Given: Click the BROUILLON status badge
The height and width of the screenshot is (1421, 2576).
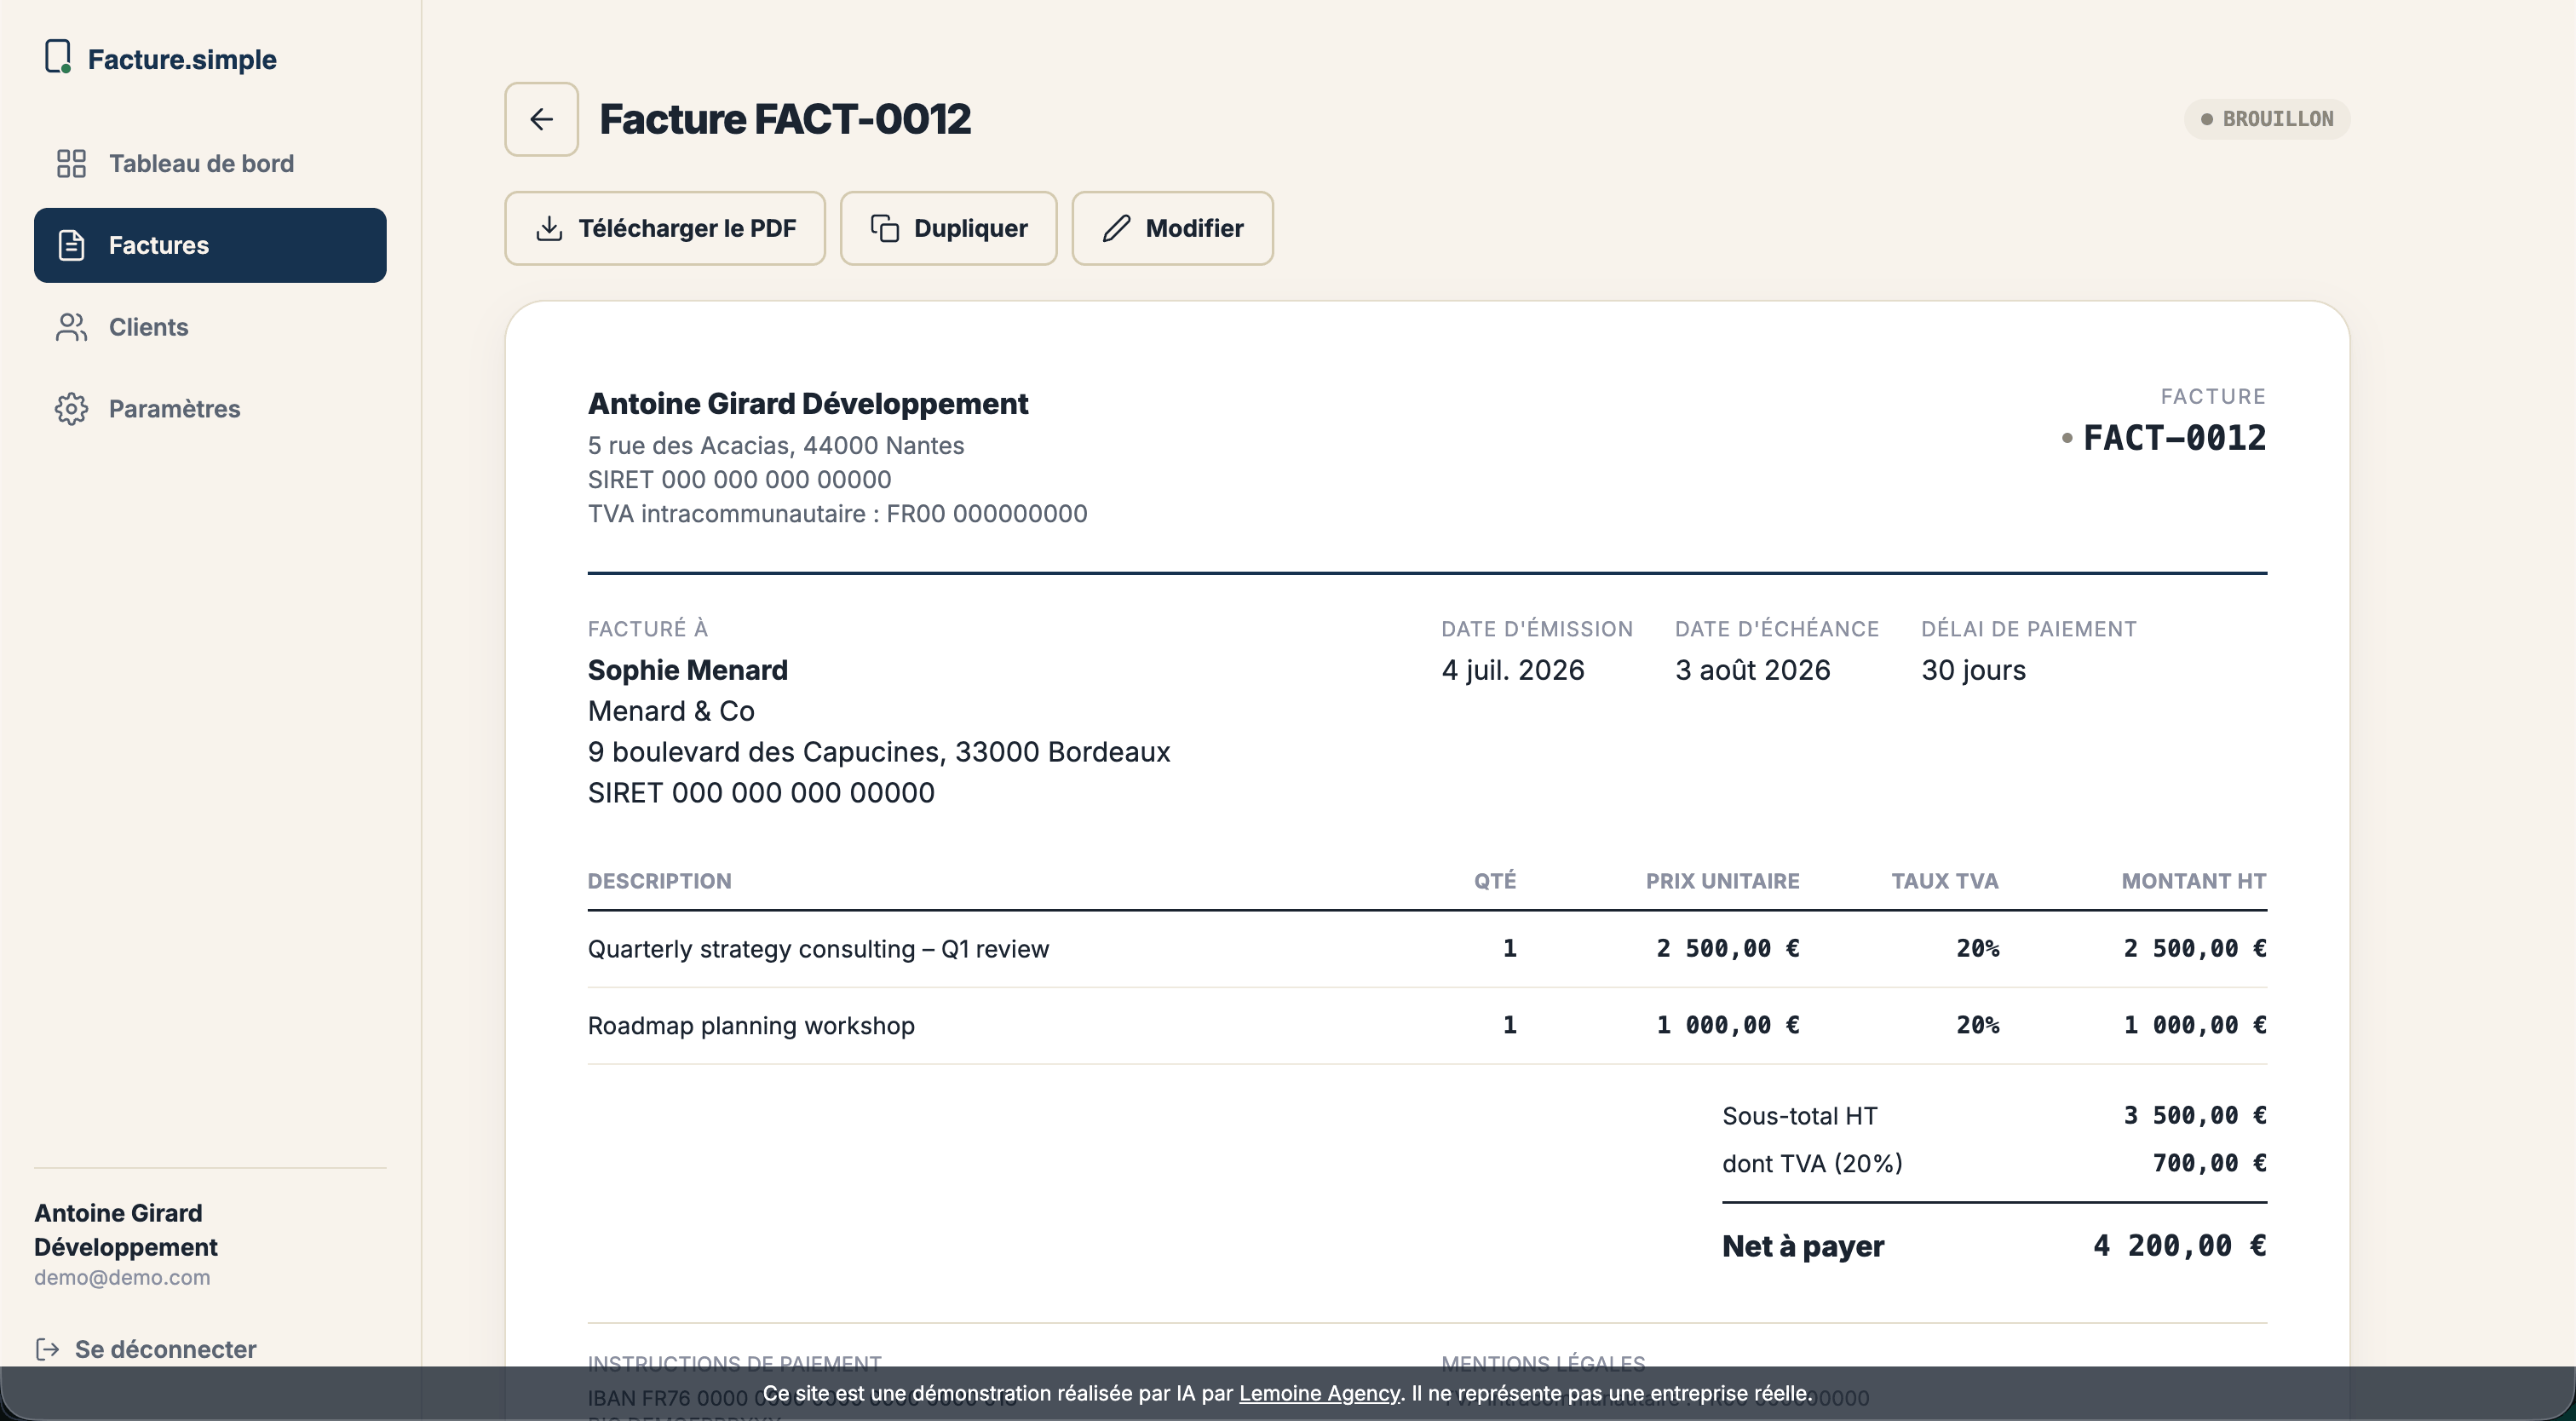Looking at the screenshot, I should tap(2267, 119).
